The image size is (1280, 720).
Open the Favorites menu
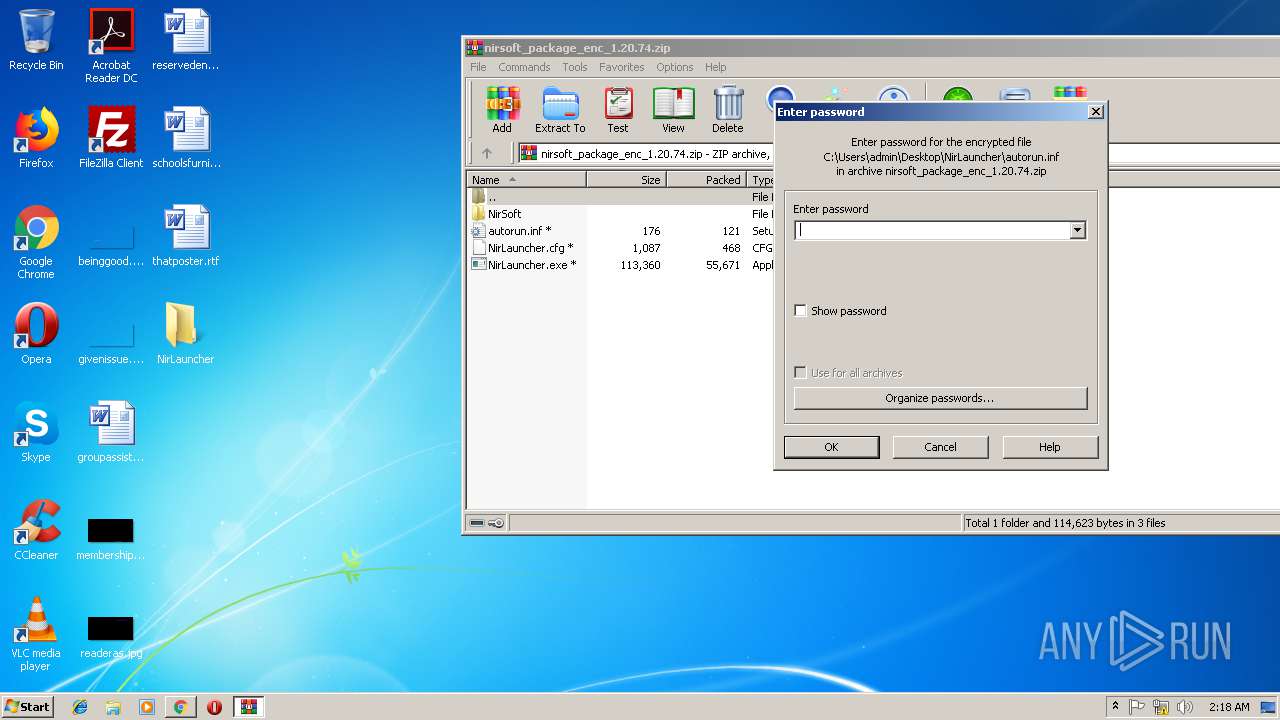(622, 67)
